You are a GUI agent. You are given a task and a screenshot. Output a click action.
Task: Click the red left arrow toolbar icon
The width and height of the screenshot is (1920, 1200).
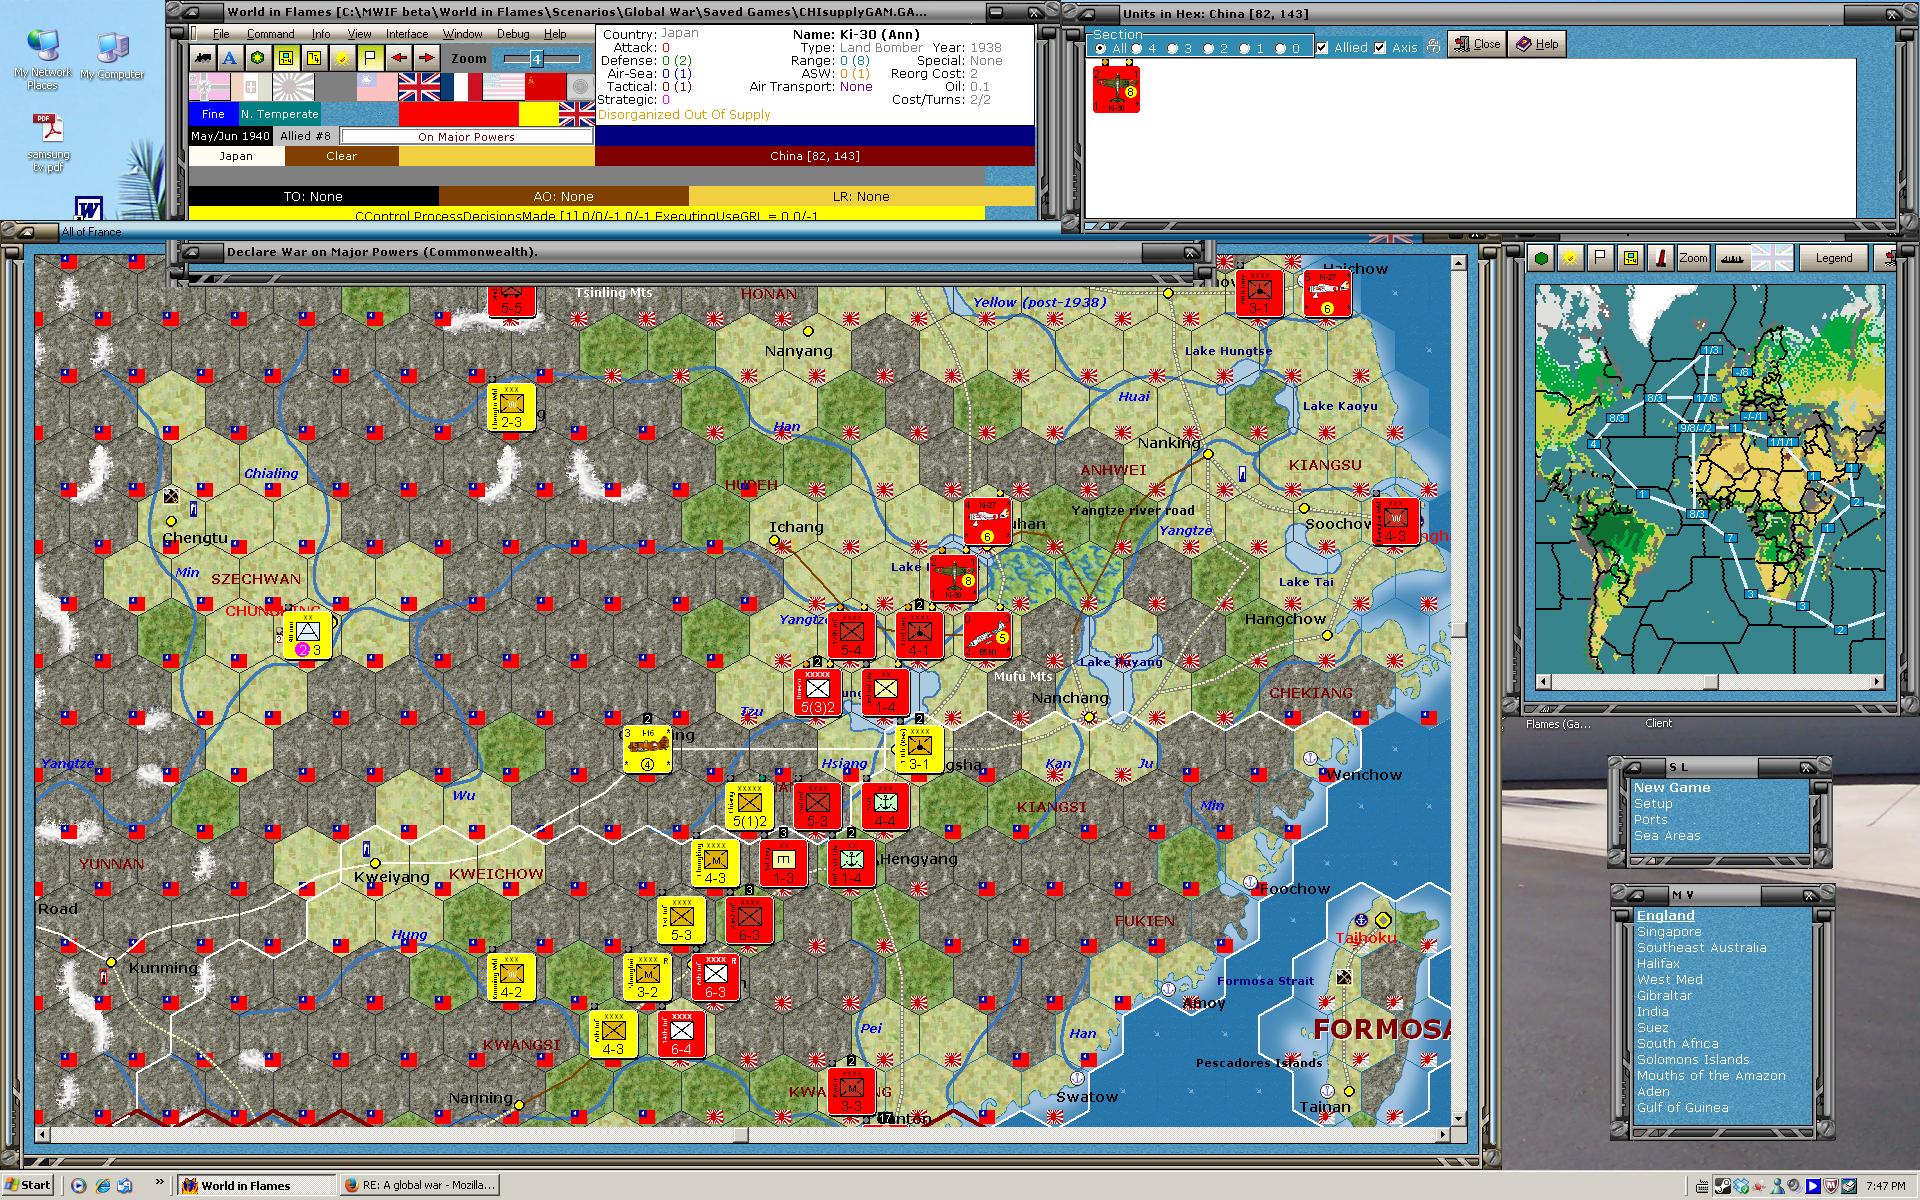pyautogui.click(x=399, y=58)
